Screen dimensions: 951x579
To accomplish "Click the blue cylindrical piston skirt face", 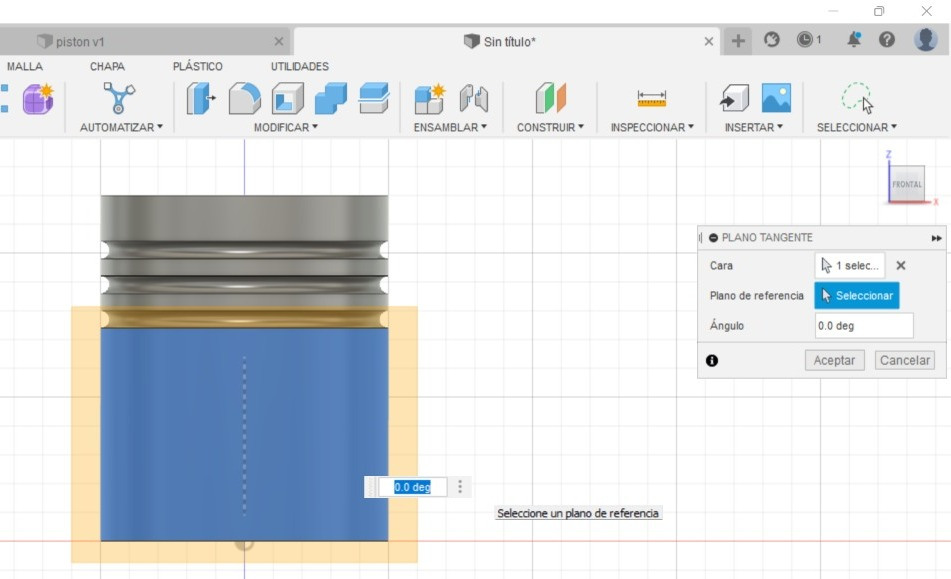I will pyautogui.click(x=244, y=433).
